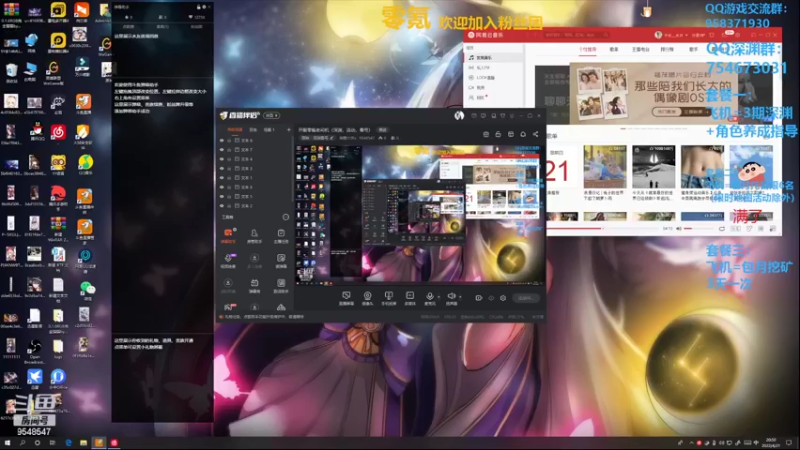Open the Crayon Shin-chan playlist cover
The width and height of the screenshot is (800, 450).
point(751,166)
